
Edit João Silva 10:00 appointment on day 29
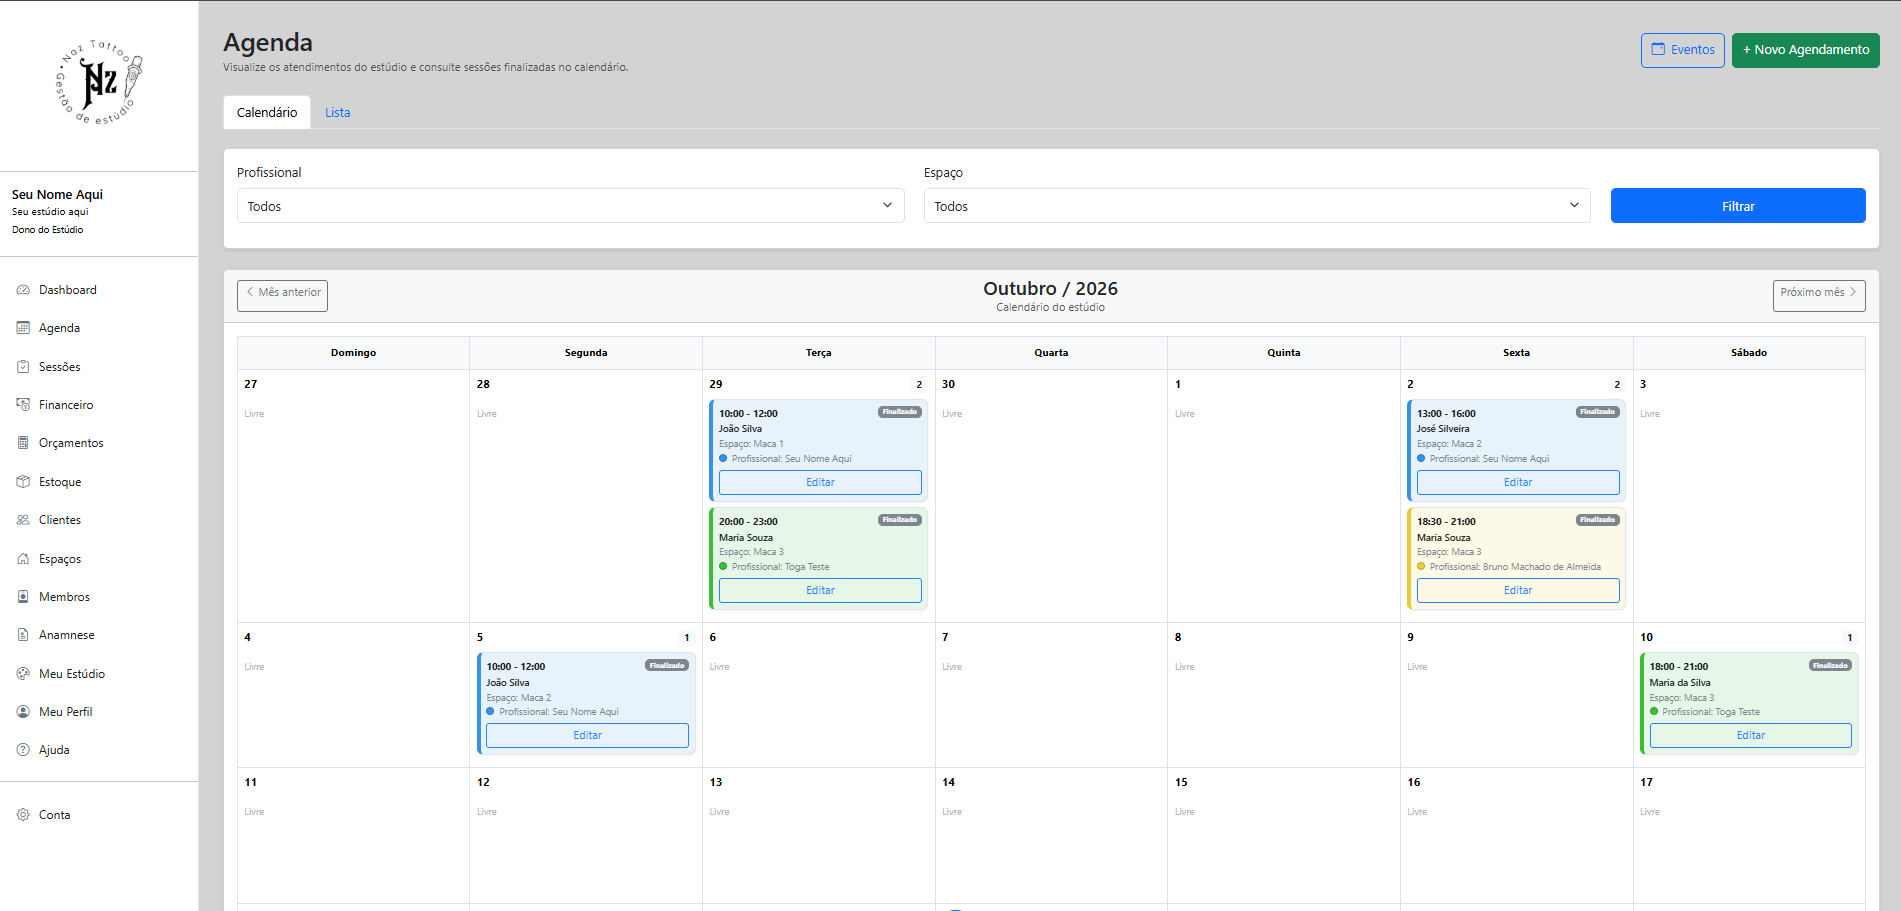coord(820,482)
